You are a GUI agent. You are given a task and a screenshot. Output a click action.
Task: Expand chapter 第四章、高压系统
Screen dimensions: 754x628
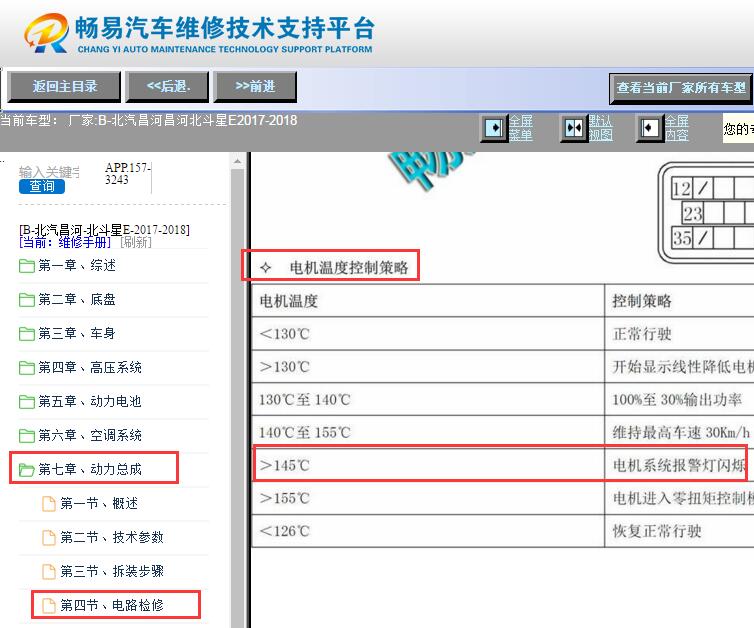(90, 367)
